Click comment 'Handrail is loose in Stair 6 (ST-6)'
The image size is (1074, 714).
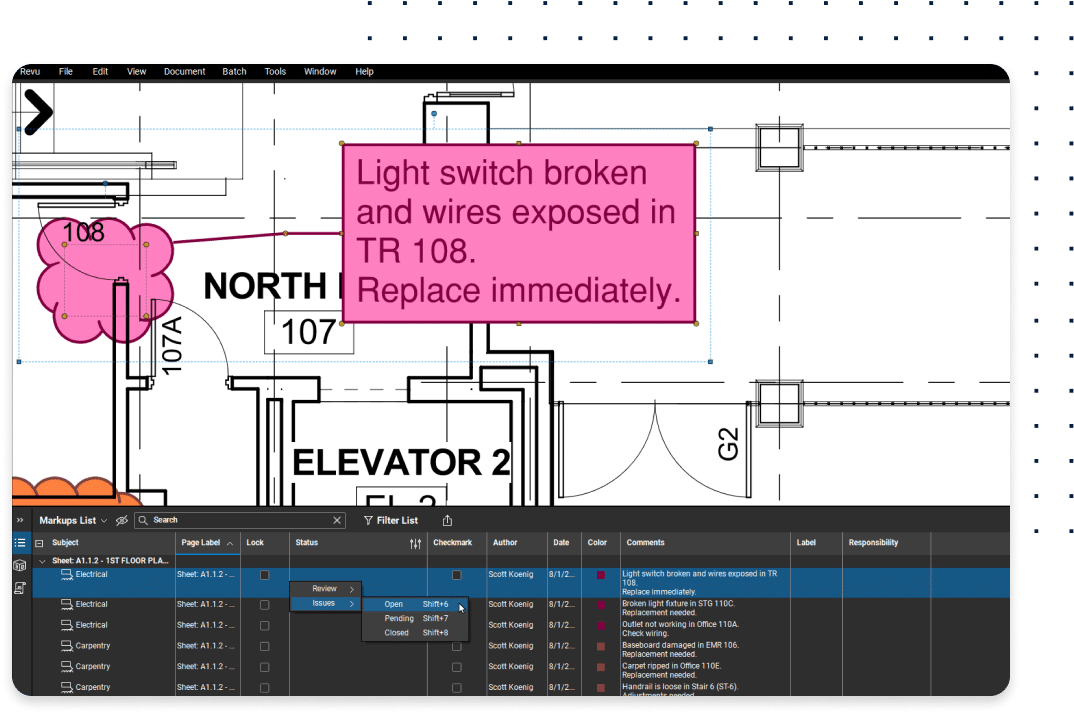tap(679, 686)
